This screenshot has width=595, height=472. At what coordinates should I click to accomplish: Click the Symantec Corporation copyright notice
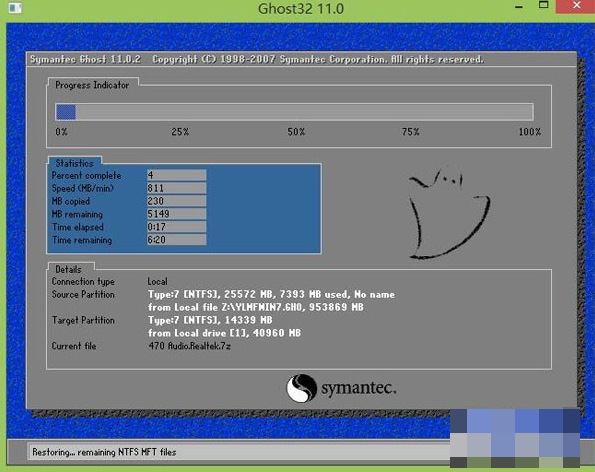tap(318, 60)
